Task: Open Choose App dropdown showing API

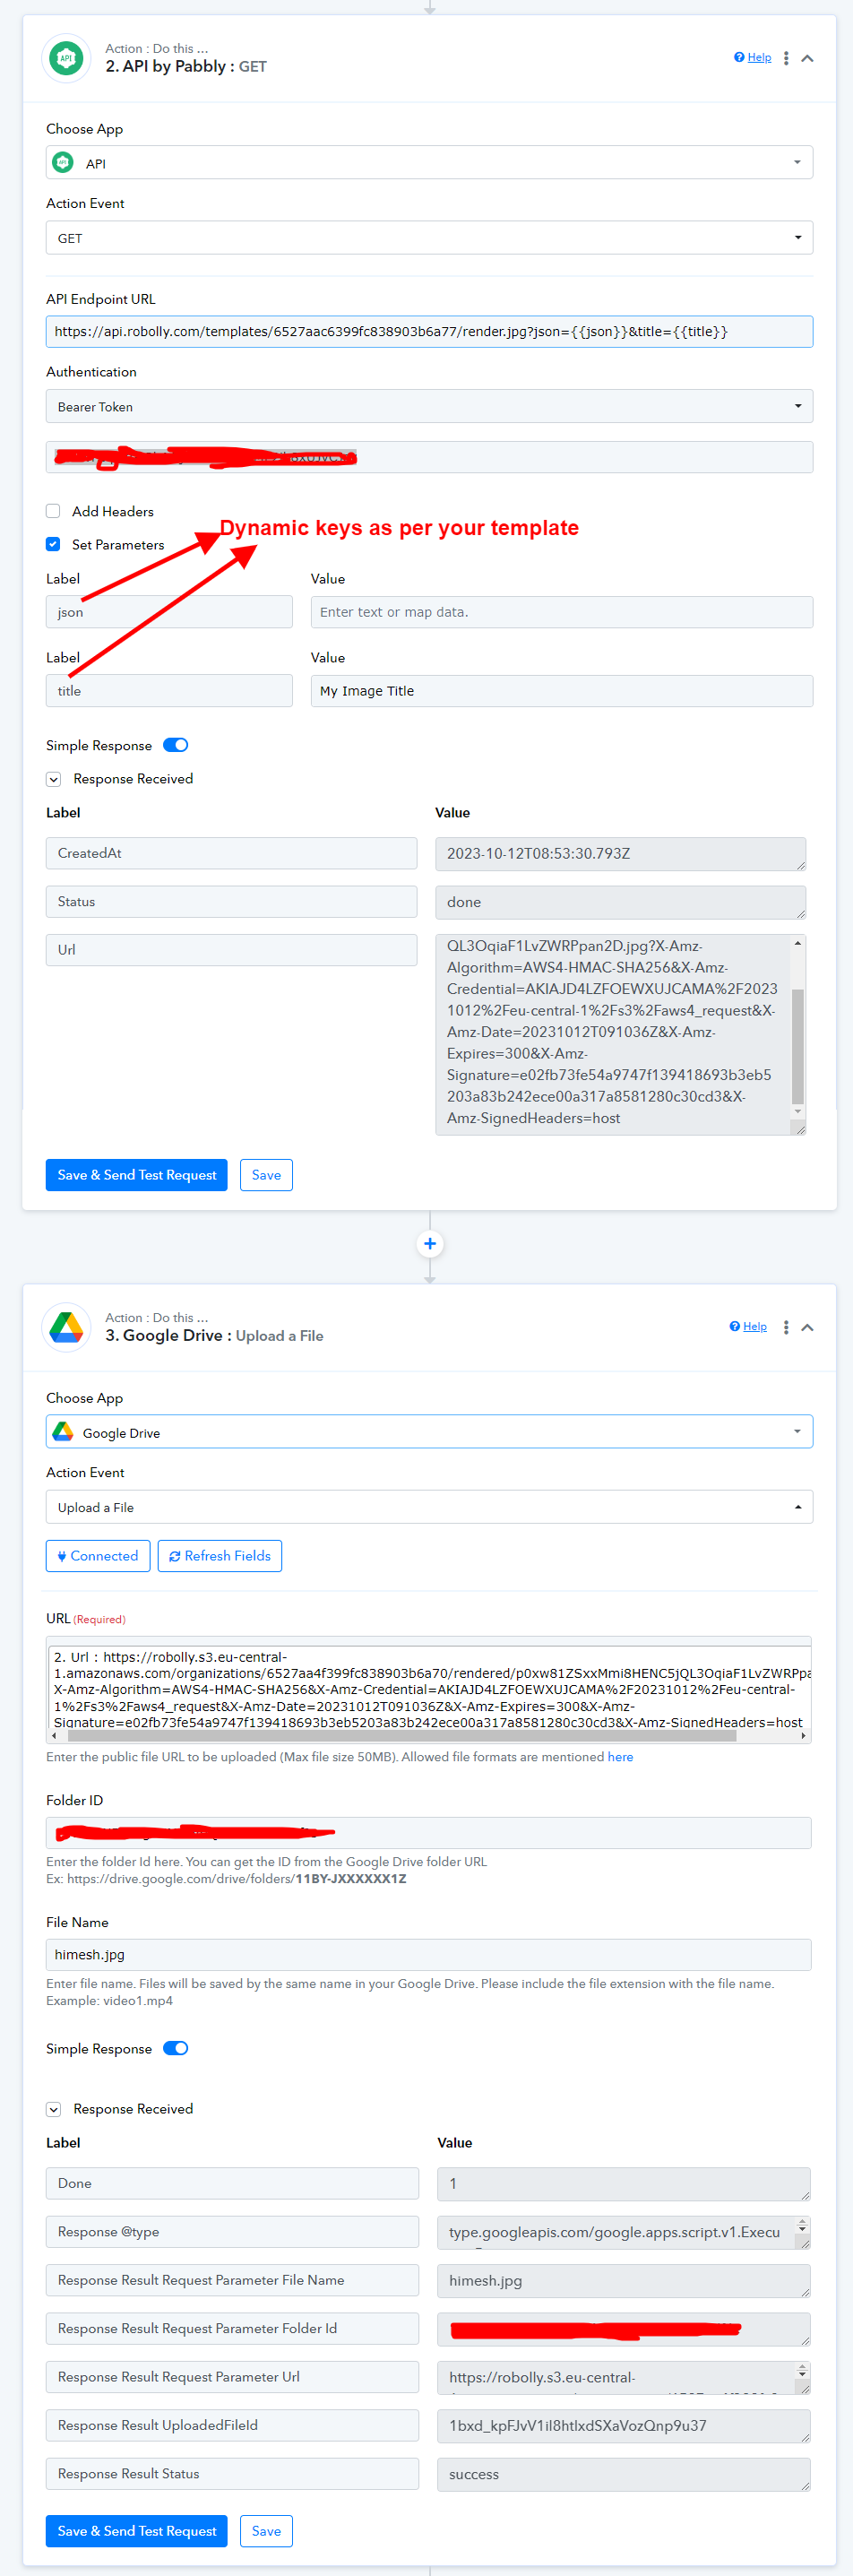Action: pyautogui.click(x=429, y=163)
